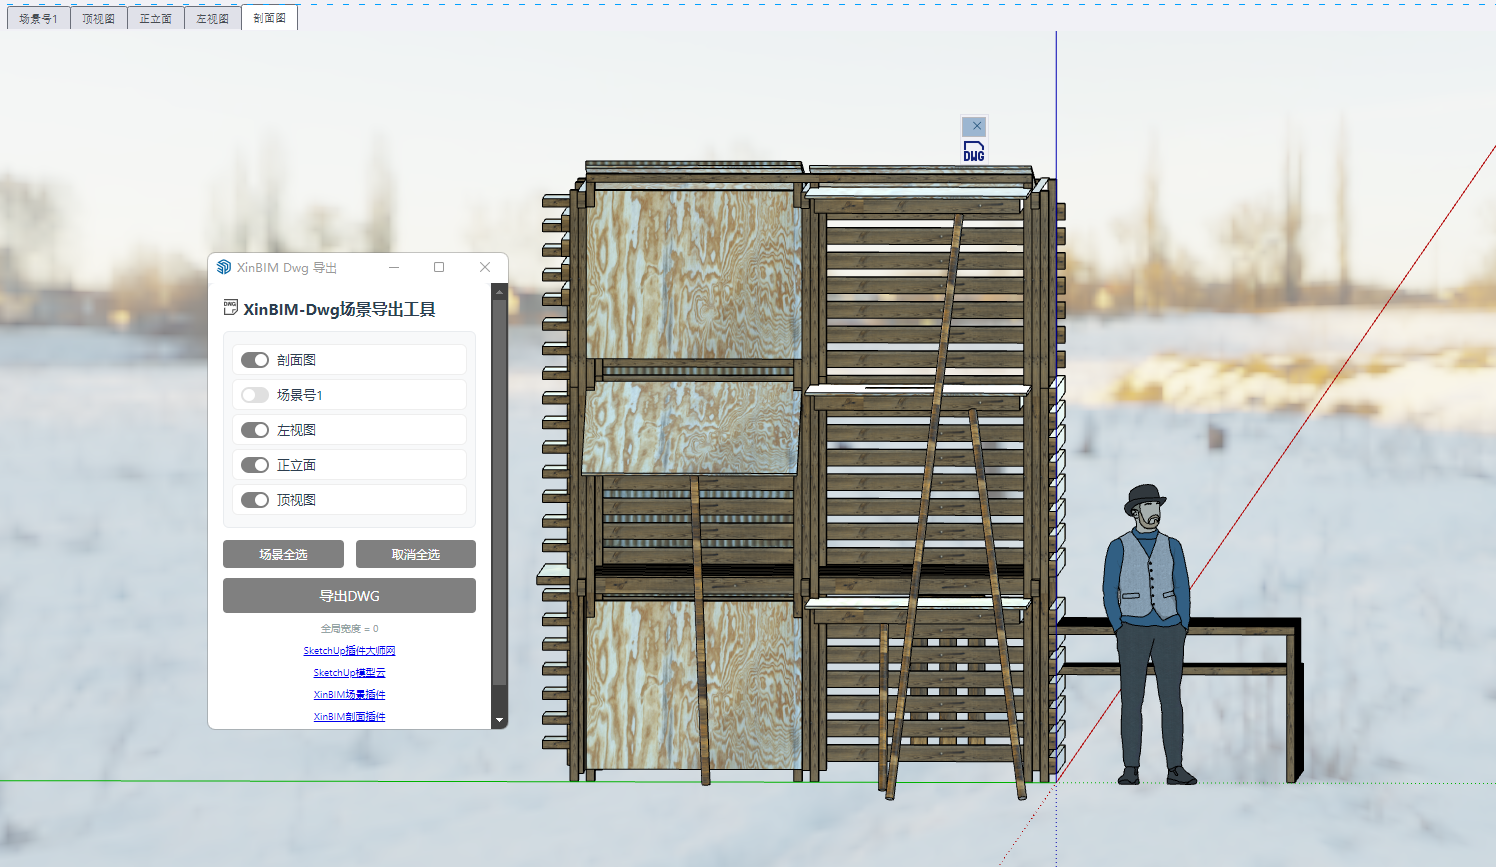Open the 顶视图 scene tab
The width and height of the screenshot is (1496, 867).
pyautogui.click(x=98, y=18)
